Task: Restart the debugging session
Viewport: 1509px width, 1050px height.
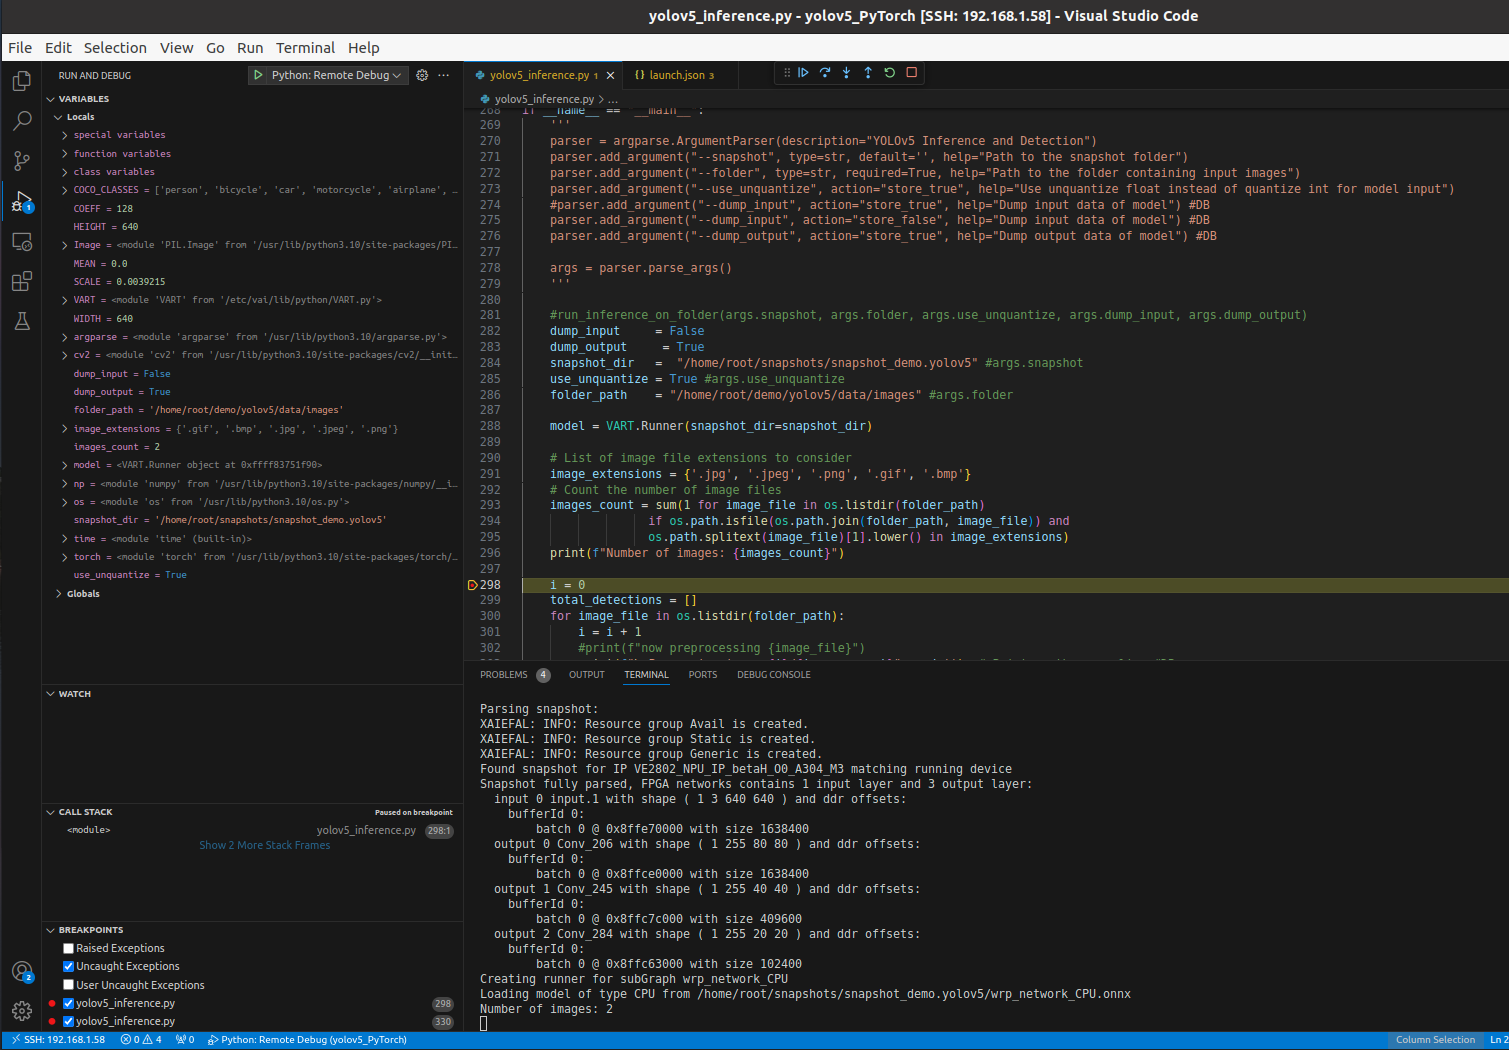Action: [x=889, y=73]
